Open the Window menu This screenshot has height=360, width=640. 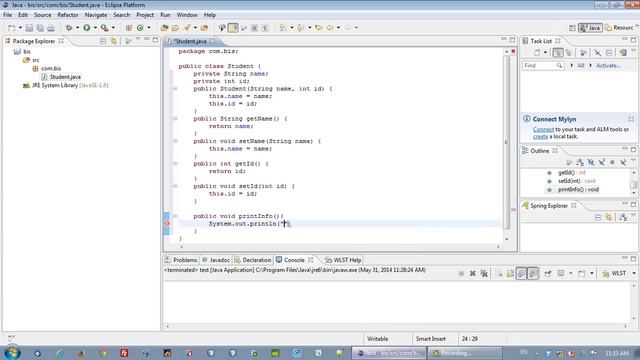point(187,15)
